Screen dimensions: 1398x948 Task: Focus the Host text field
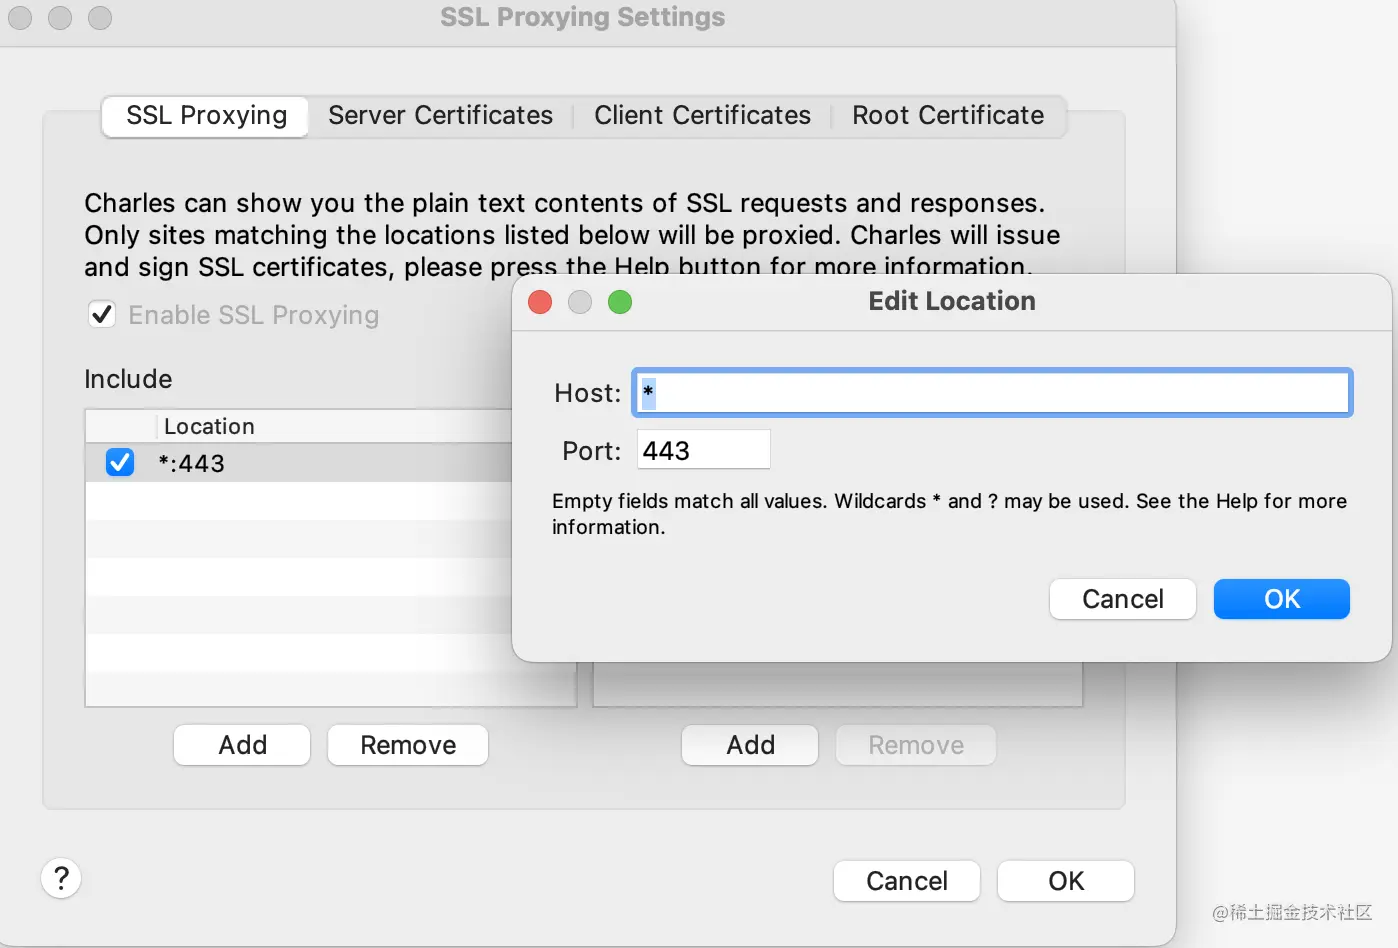tap(992, 393)
